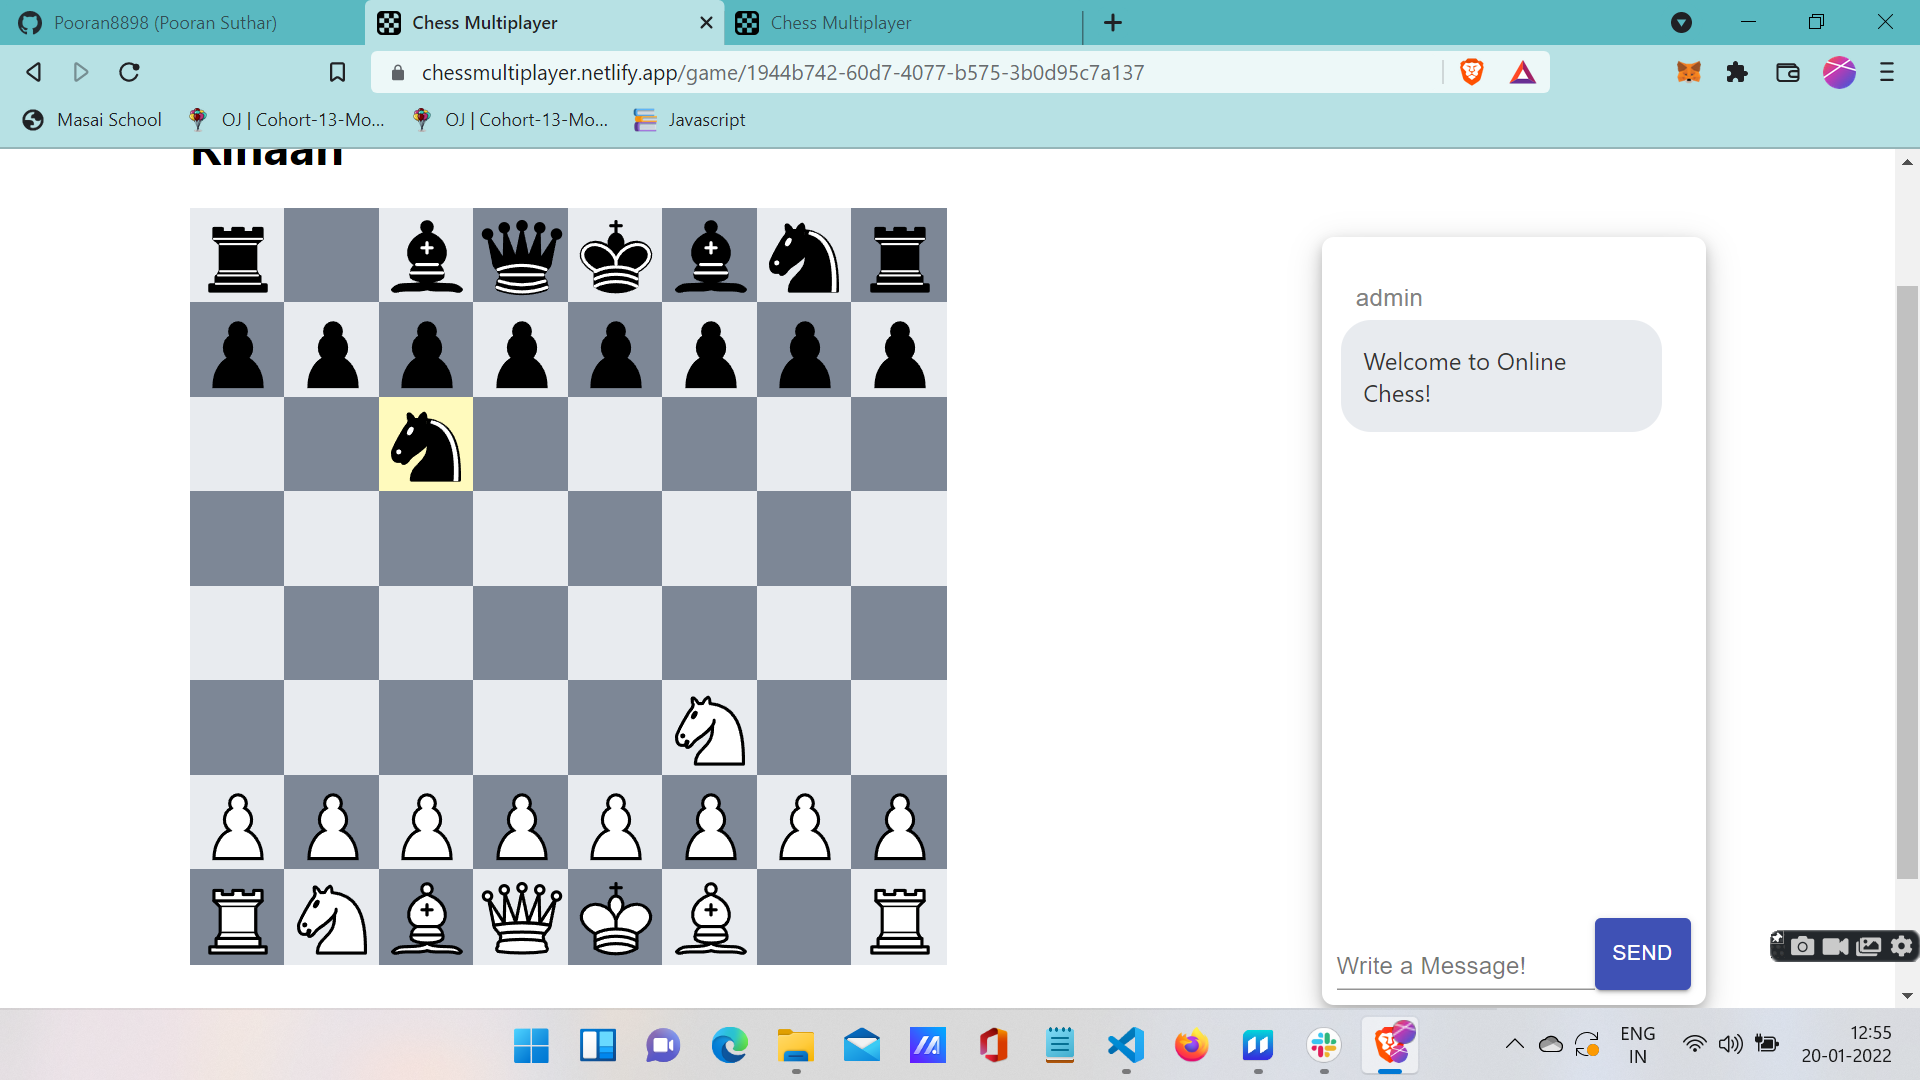Click the highlighted black knight on the board
Viewport: 1920px width, 1080px height.
click(x=426, y=445)
